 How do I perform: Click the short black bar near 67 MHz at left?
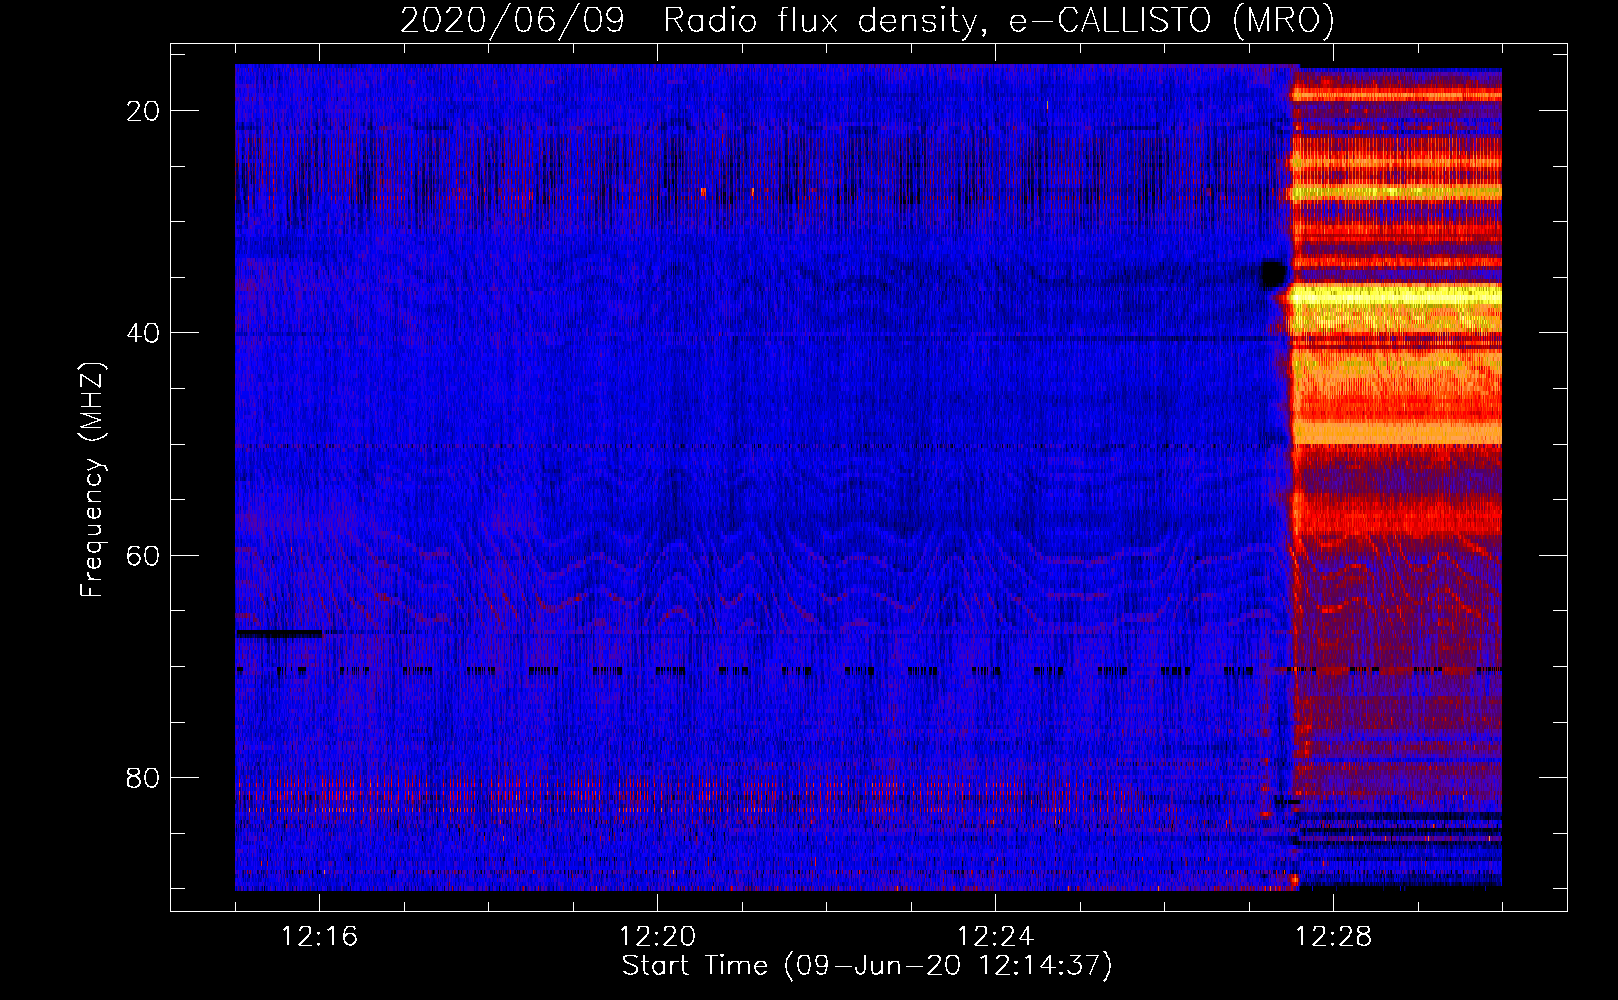(279, 633)
